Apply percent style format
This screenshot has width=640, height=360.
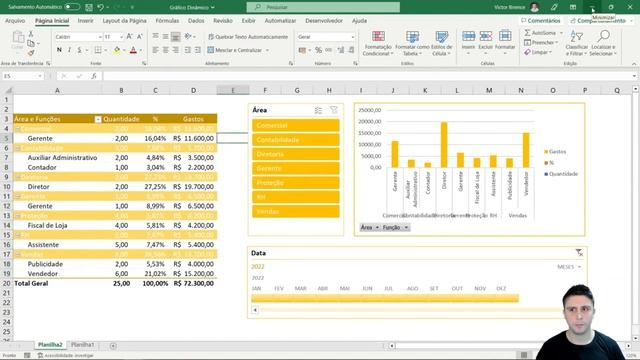click(318, 50)
